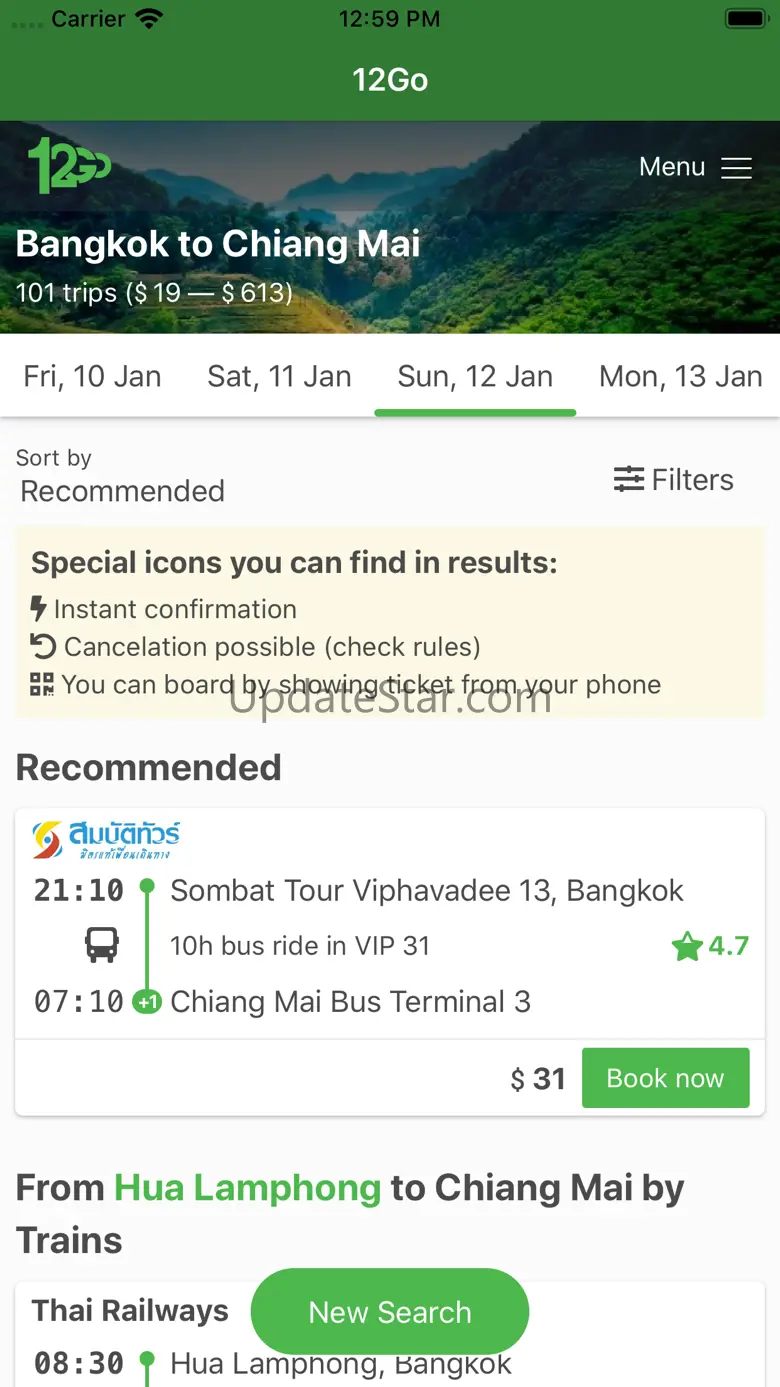This screenshot has width=780, height=1387.
Task: Tap the Filters sliders icon
Action: click(629, 480)
